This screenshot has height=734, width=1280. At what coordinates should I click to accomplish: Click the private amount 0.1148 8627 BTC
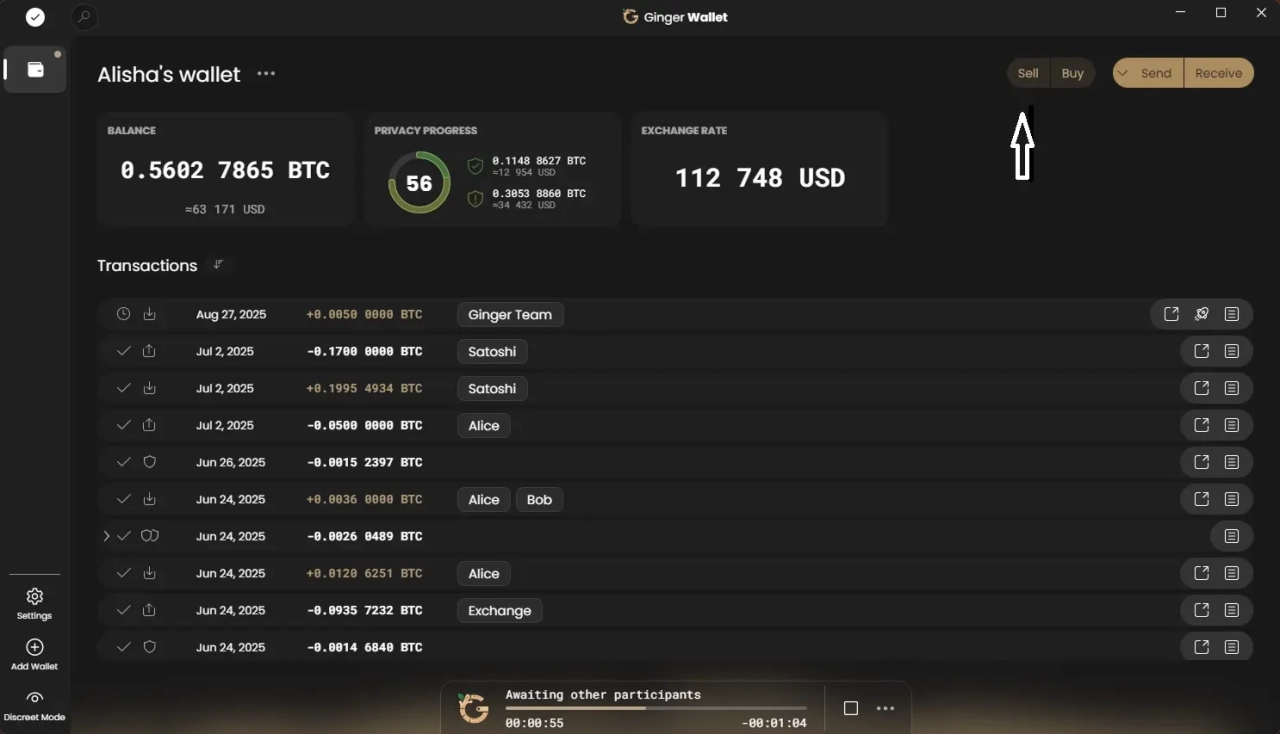coord(539,160)
